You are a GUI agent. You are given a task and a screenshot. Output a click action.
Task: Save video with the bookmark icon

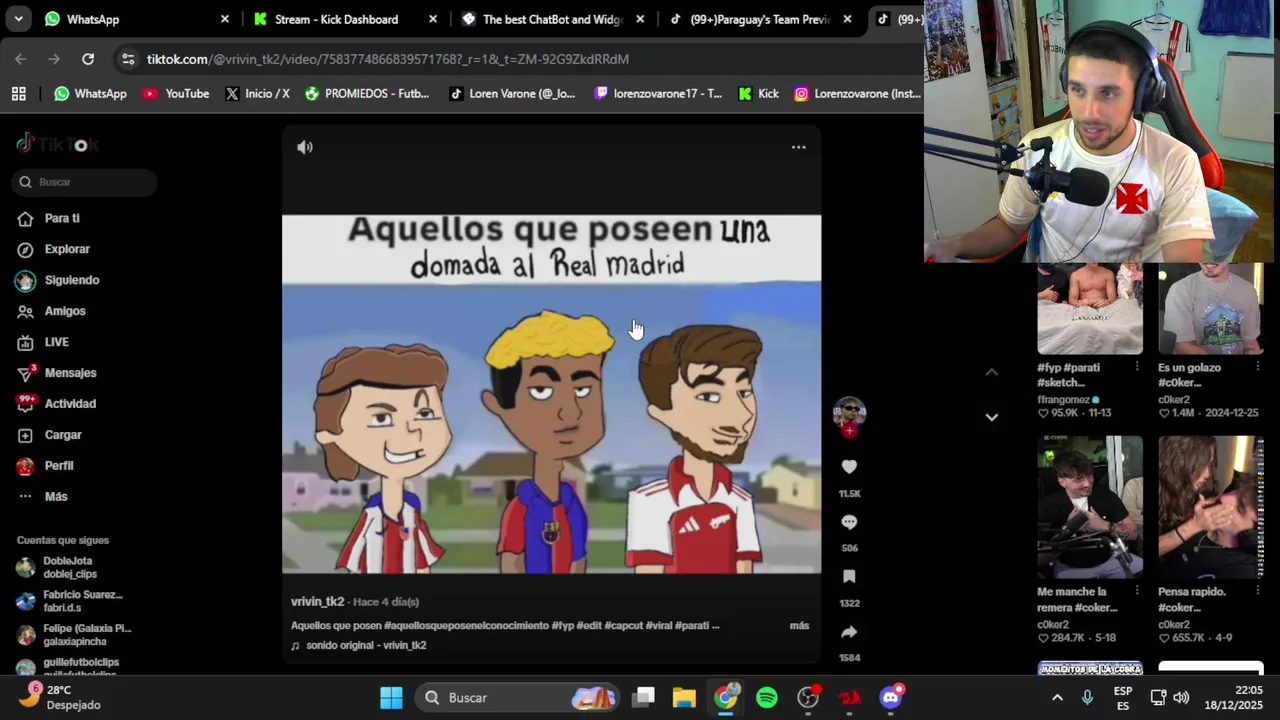(849, 577)
